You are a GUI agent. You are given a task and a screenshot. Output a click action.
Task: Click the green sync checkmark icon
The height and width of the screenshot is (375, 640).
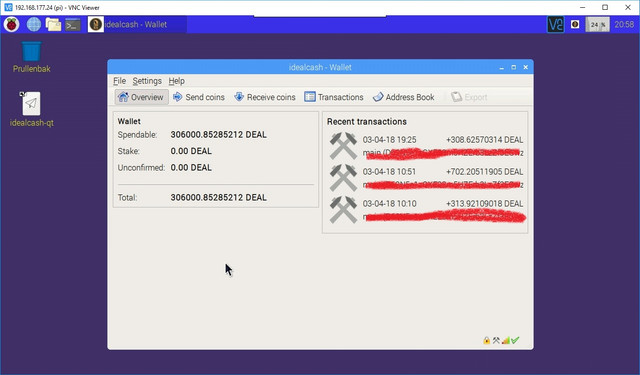pyautogui.click(x=515, y=340)
